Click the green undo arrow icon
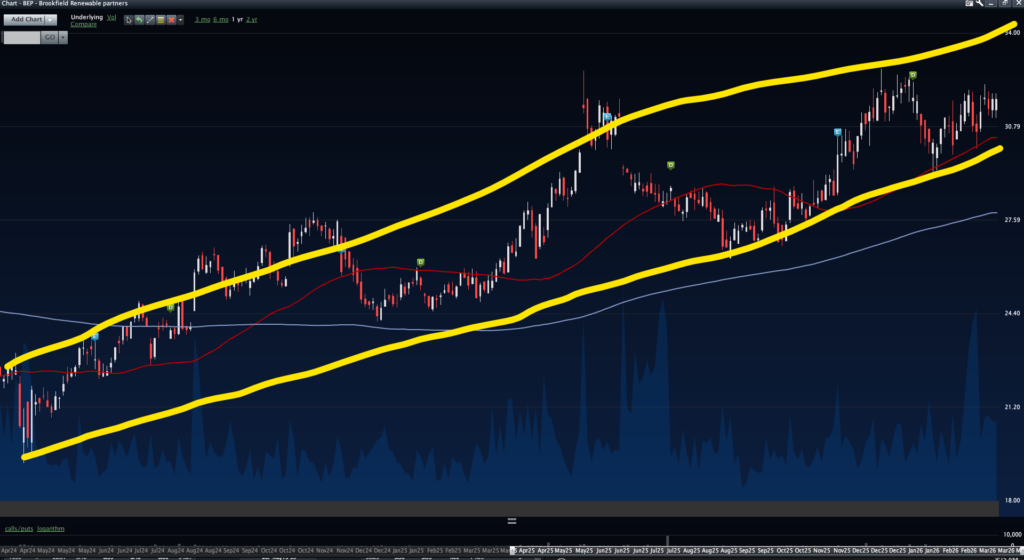 (140, 20)
